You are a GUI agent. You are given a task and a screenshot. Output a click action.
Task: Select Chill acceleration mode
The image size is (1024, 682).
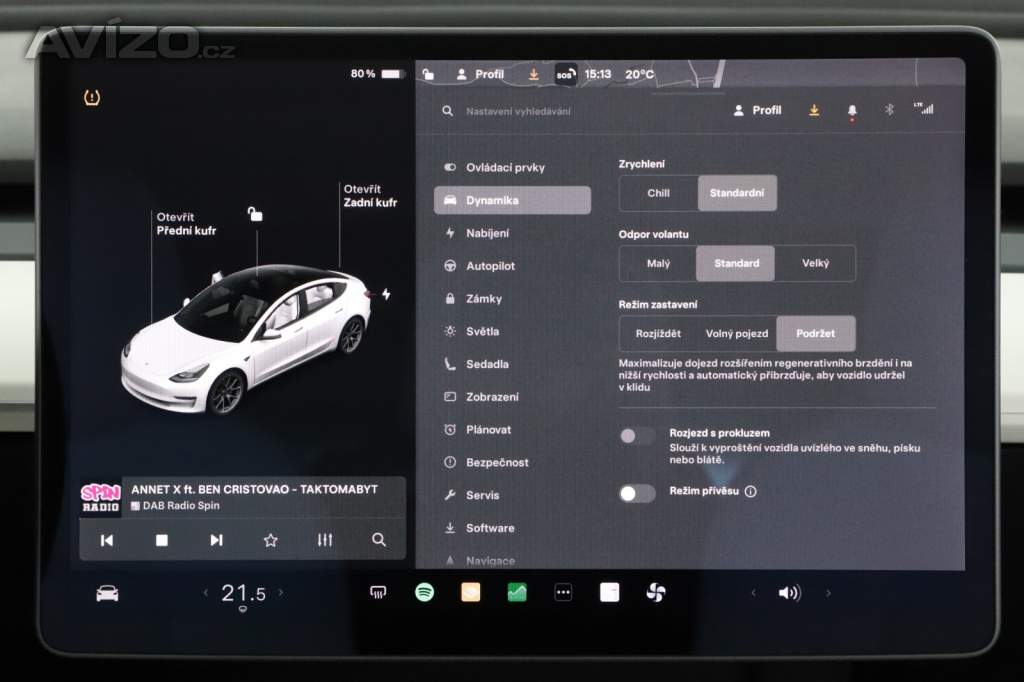[x=658, y=193]
